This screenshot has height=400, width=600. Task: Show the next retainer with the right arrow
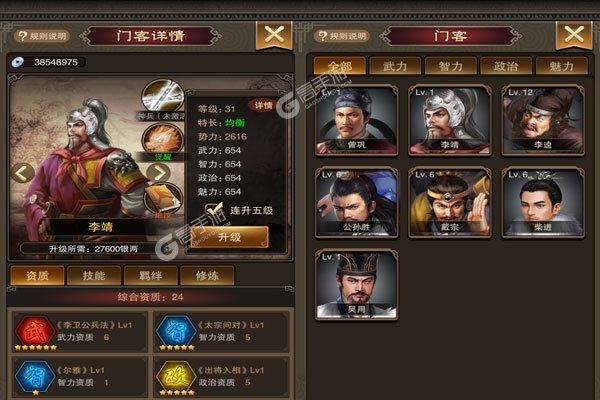click(x=159, y=173)
